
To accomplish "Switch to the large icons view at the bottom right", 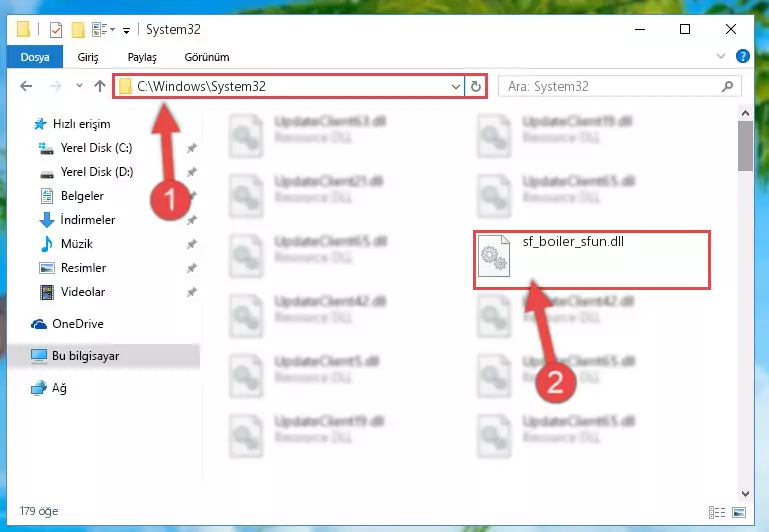I will pos(739,512).
